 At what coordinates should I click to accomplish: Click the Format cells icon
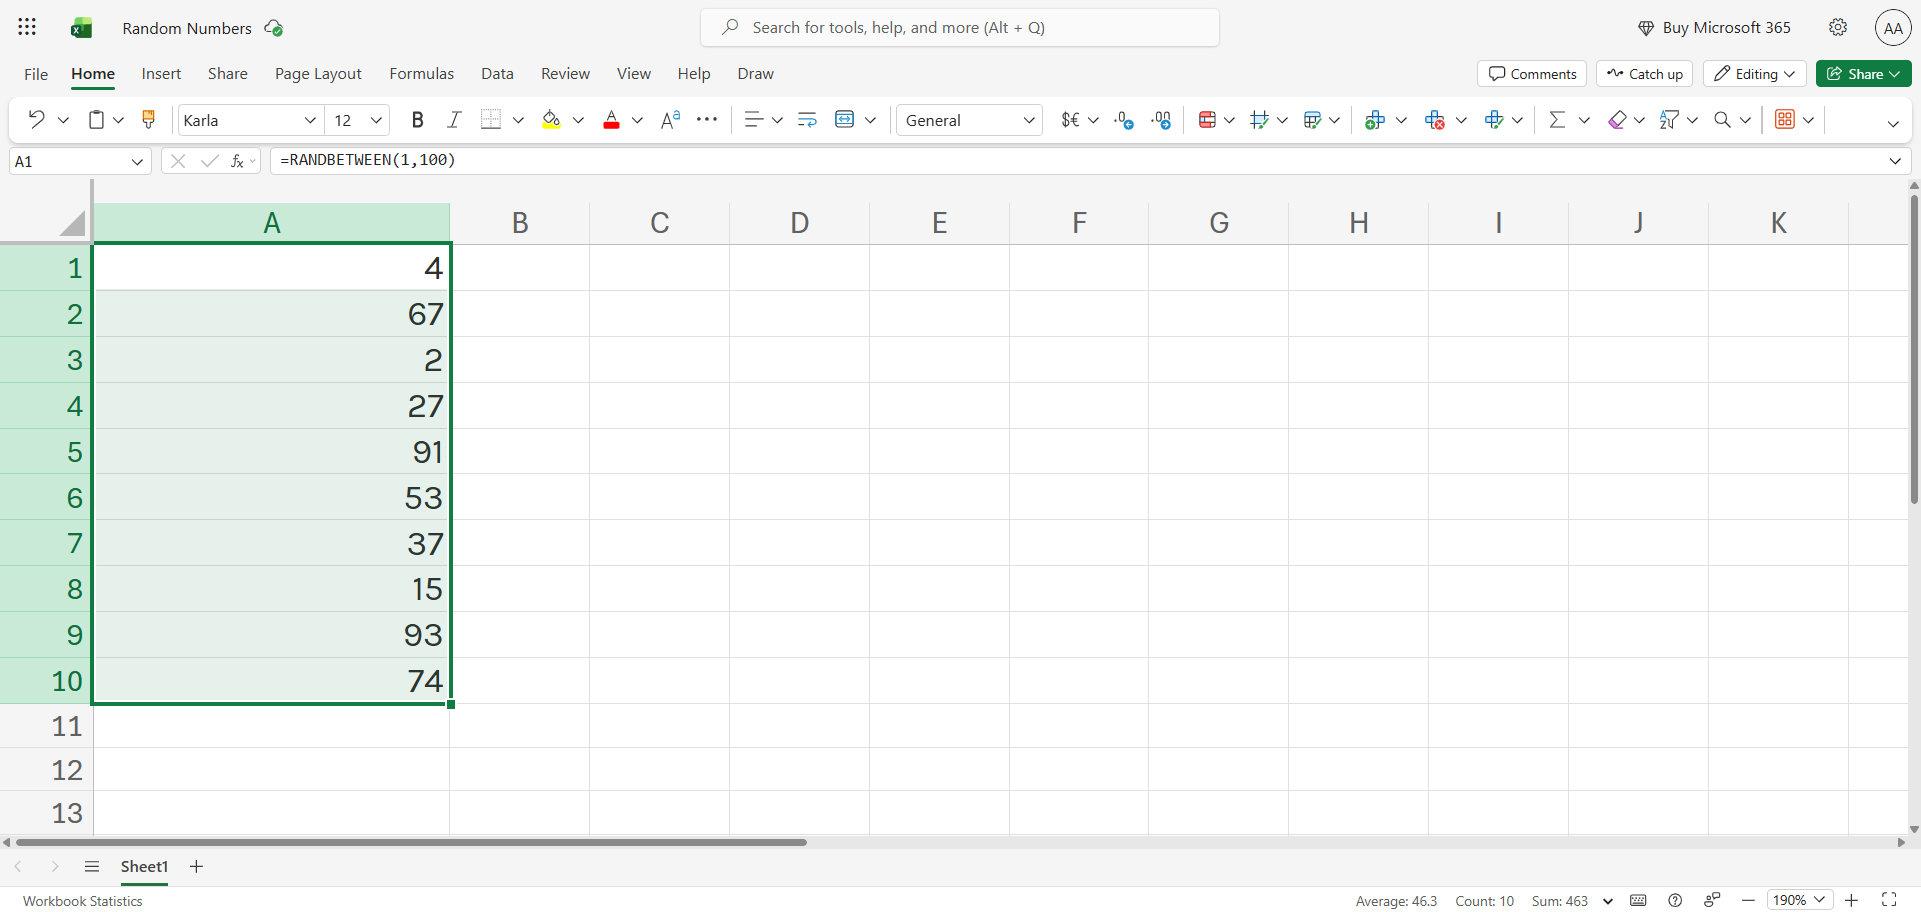1494,120
